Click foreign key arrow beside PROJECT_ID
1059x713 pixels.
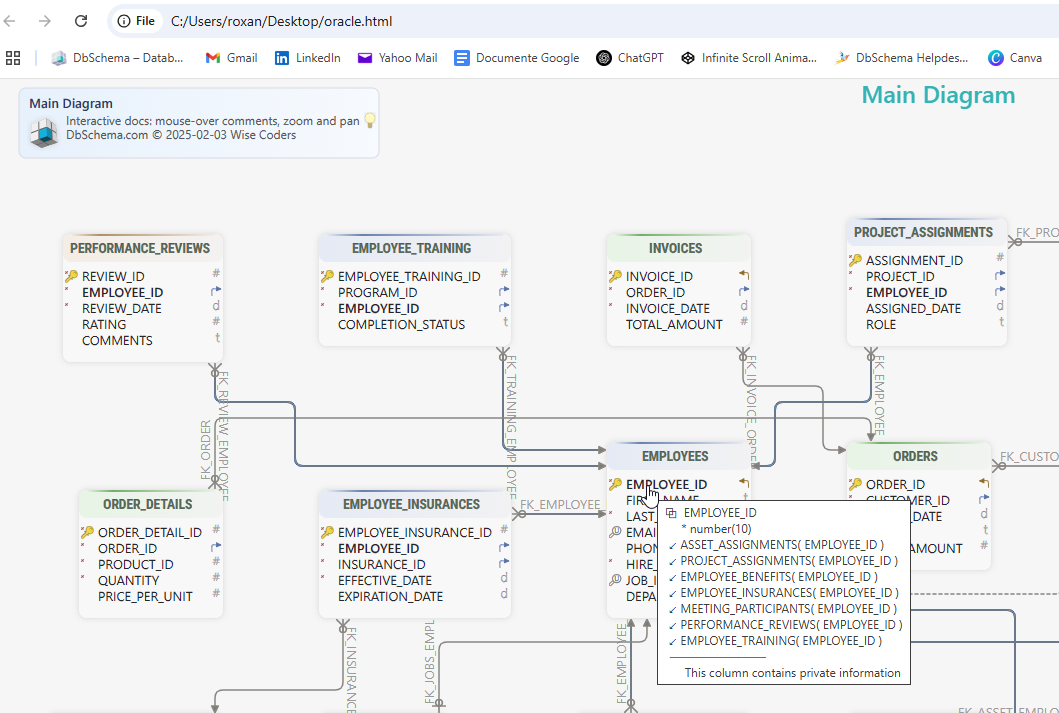[x=1000, y=275]
